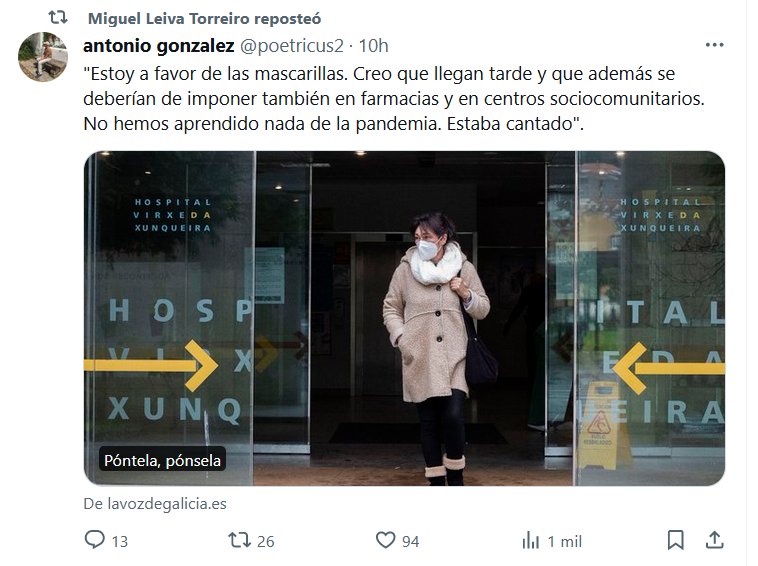Open the tweet via the 10h timestamp
This screenshot has height=566, width=758.
click(373, 45)
